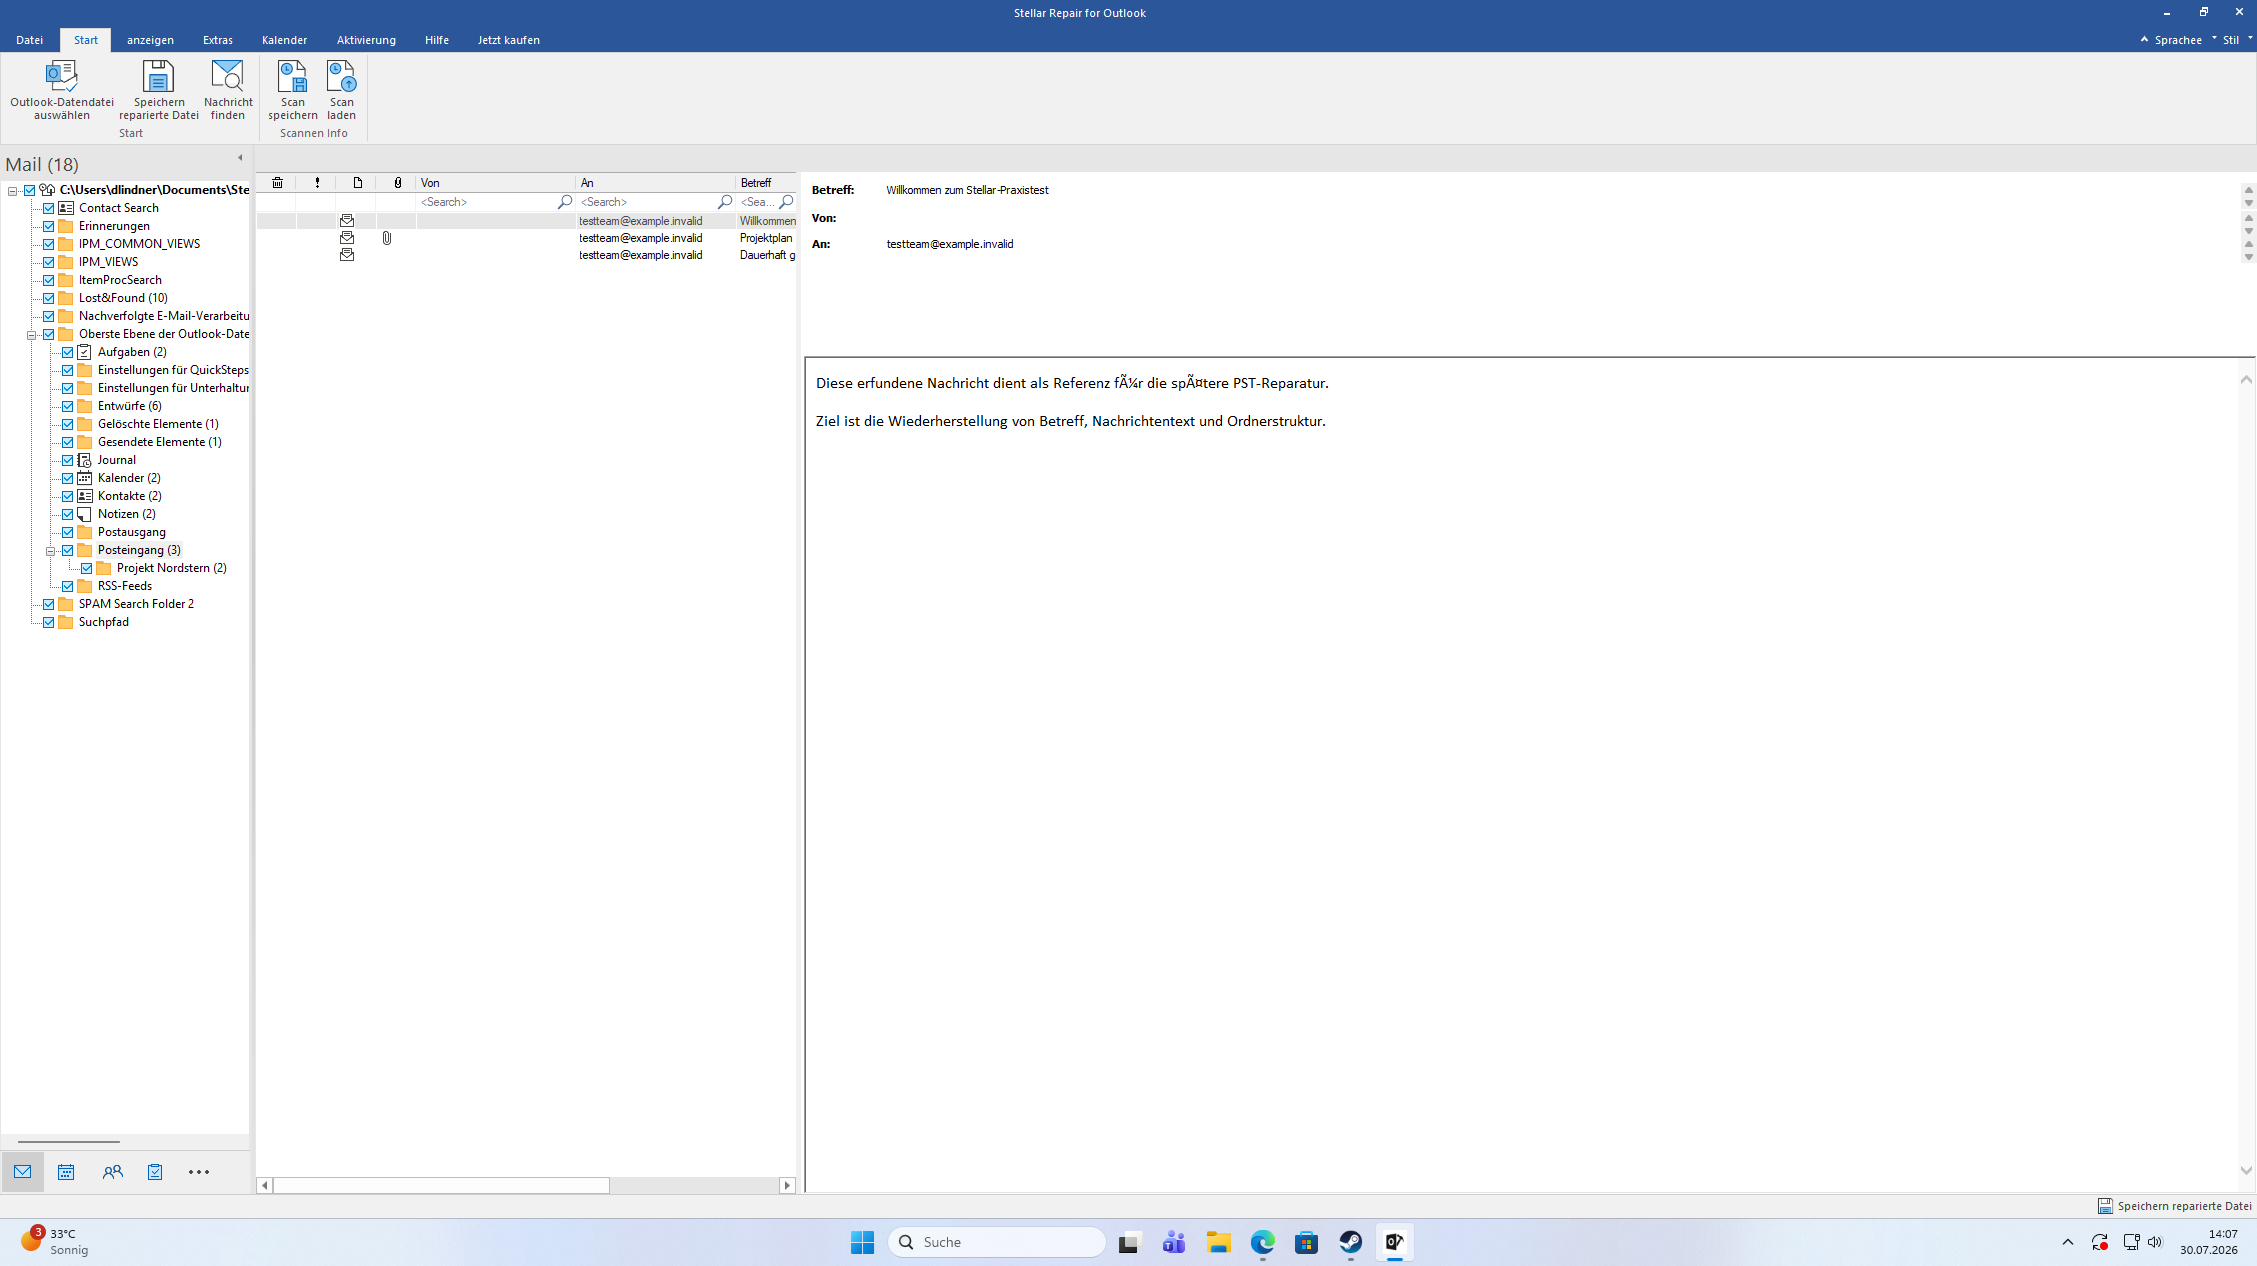The height and width of the screenshot is (1266, 2257).
Task: Open File Explorer from the taskbar
Action: (1219, 1242)
